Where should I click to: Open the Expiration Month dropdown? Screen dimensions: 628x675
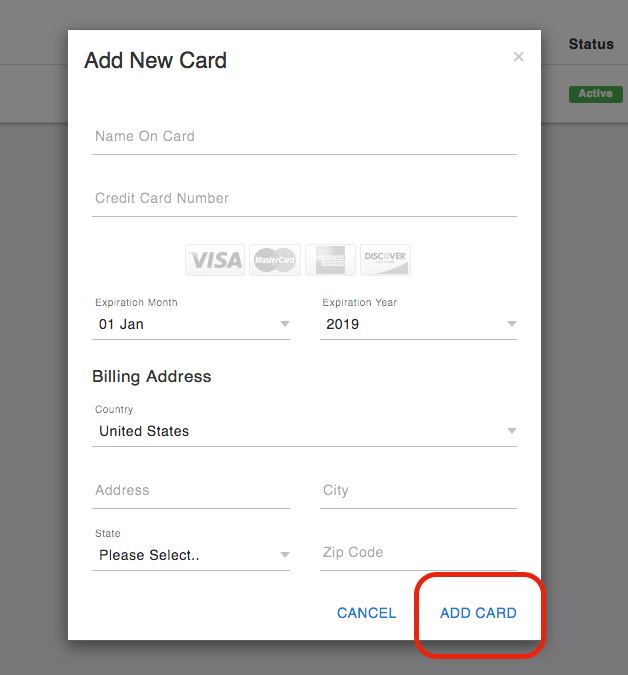191,324
